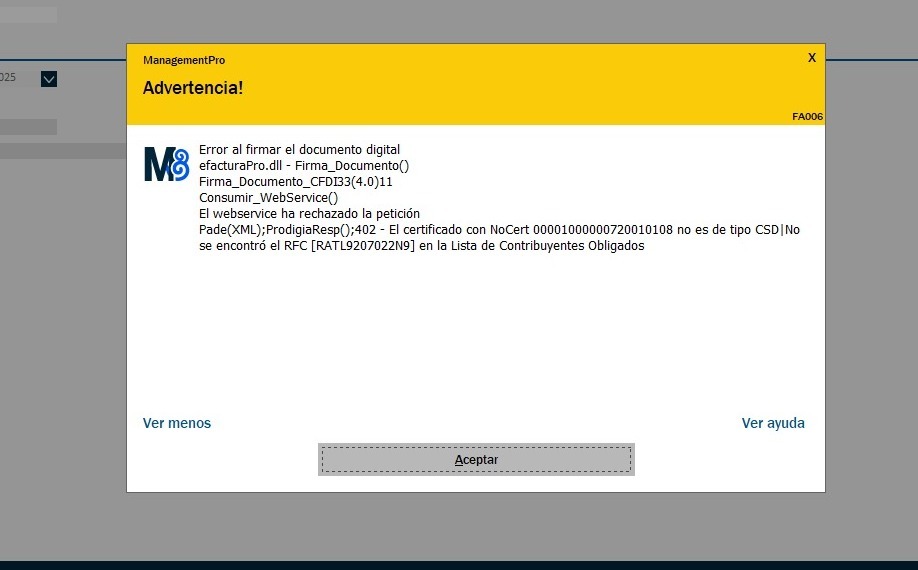This screenshot has height=570, width=918.
Task: Click the FA006 error code label
Action: pos(806,117)
